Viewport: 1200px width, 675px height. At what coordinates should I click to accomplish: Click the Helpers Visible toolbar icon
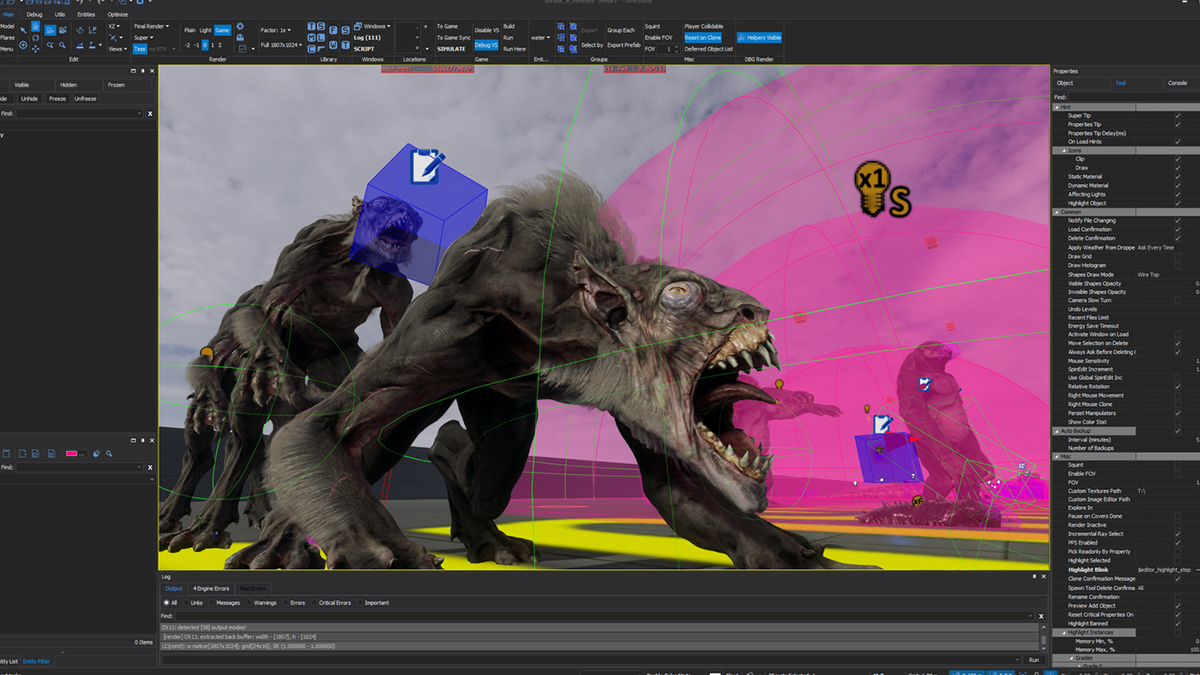tap(760, 38)
